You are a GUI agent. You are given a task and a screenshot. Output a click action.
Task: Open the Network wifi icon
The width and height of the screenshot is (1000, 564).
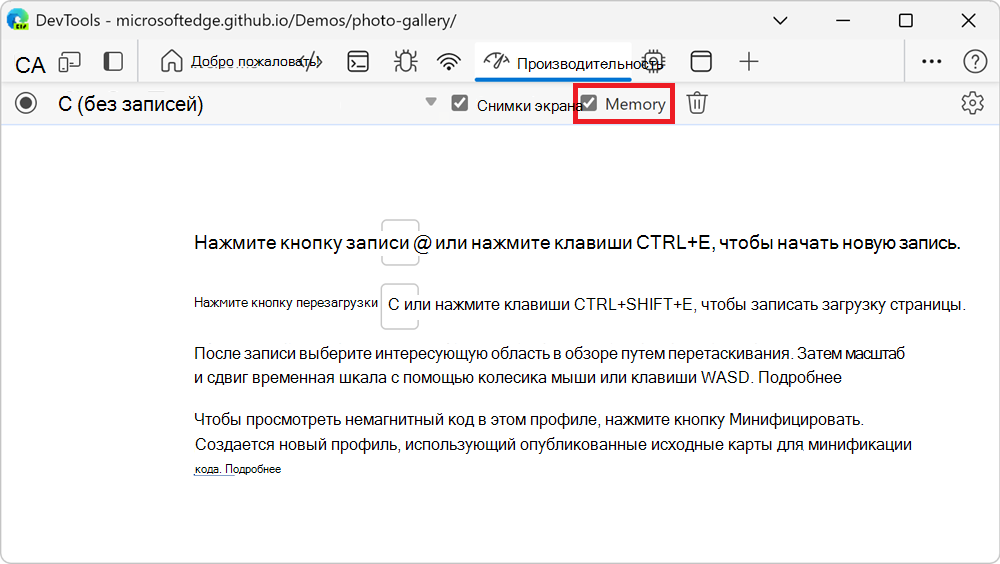449,62
